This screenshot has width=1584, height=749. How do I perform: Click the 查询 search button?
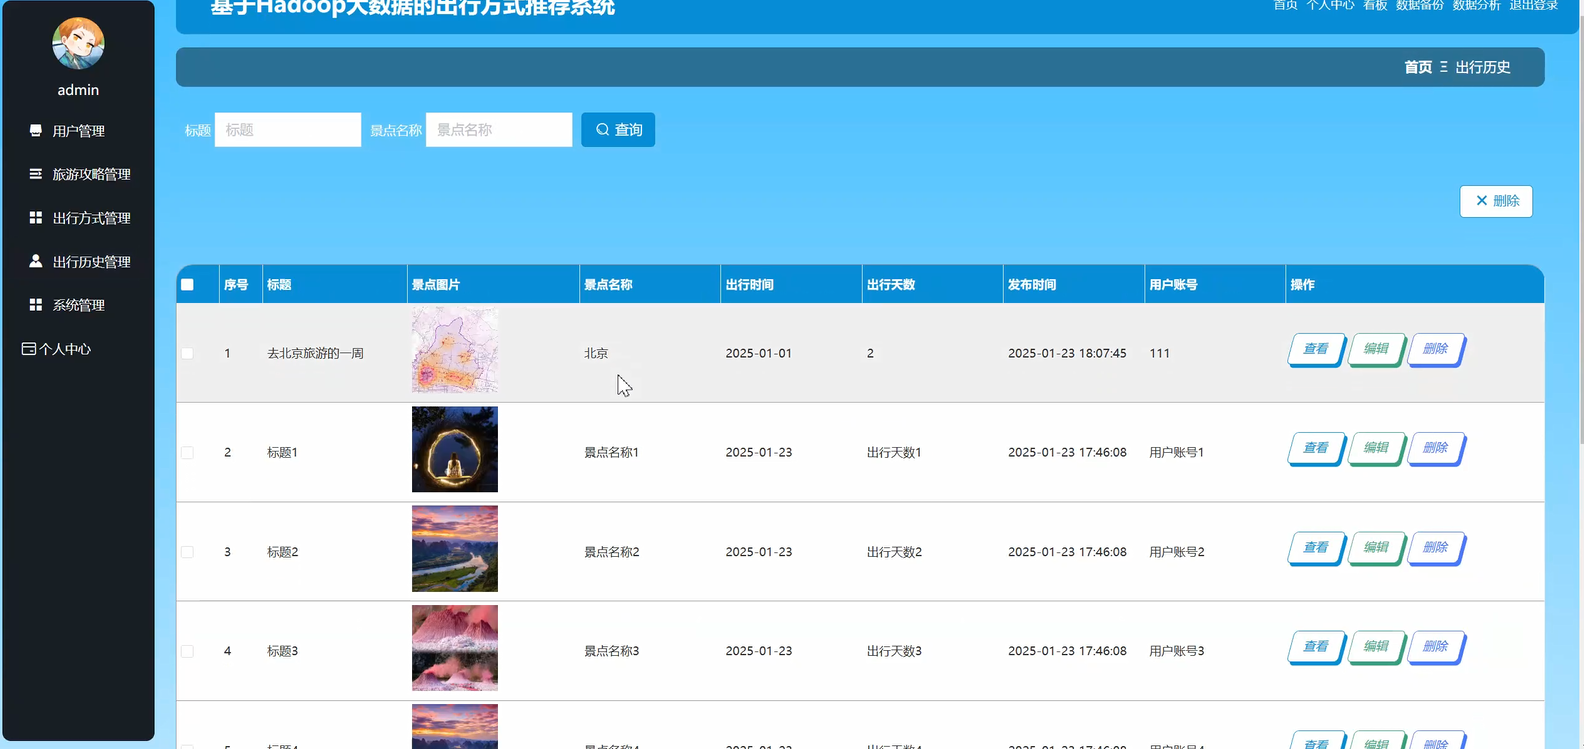click(618, 130)
